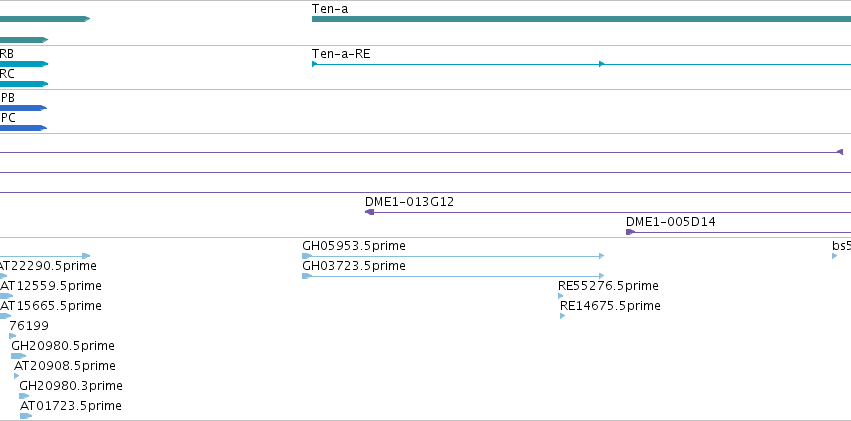851x421 pixels.
Task: Click the Ten-a-RE intron mid arrow
Action: [601, 64]
